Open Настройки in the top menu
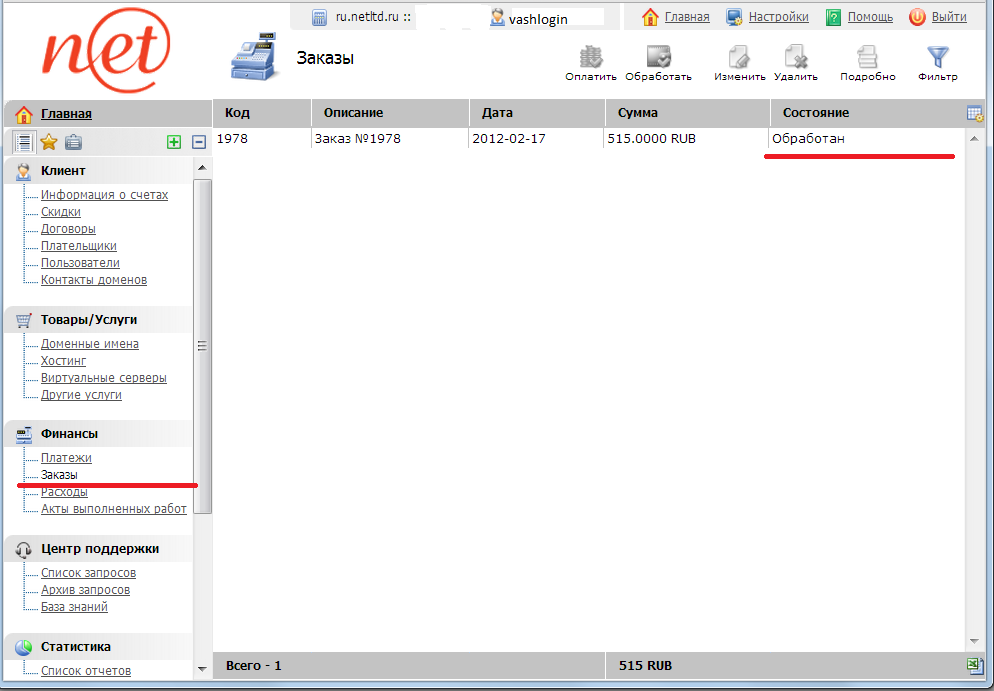Viewport: 994px width, 691px height. (778, 17)
